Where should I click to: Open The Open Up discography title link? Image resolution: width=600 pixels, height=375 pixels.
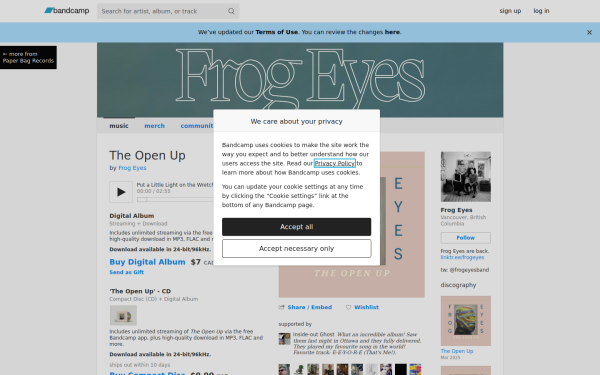457,351
